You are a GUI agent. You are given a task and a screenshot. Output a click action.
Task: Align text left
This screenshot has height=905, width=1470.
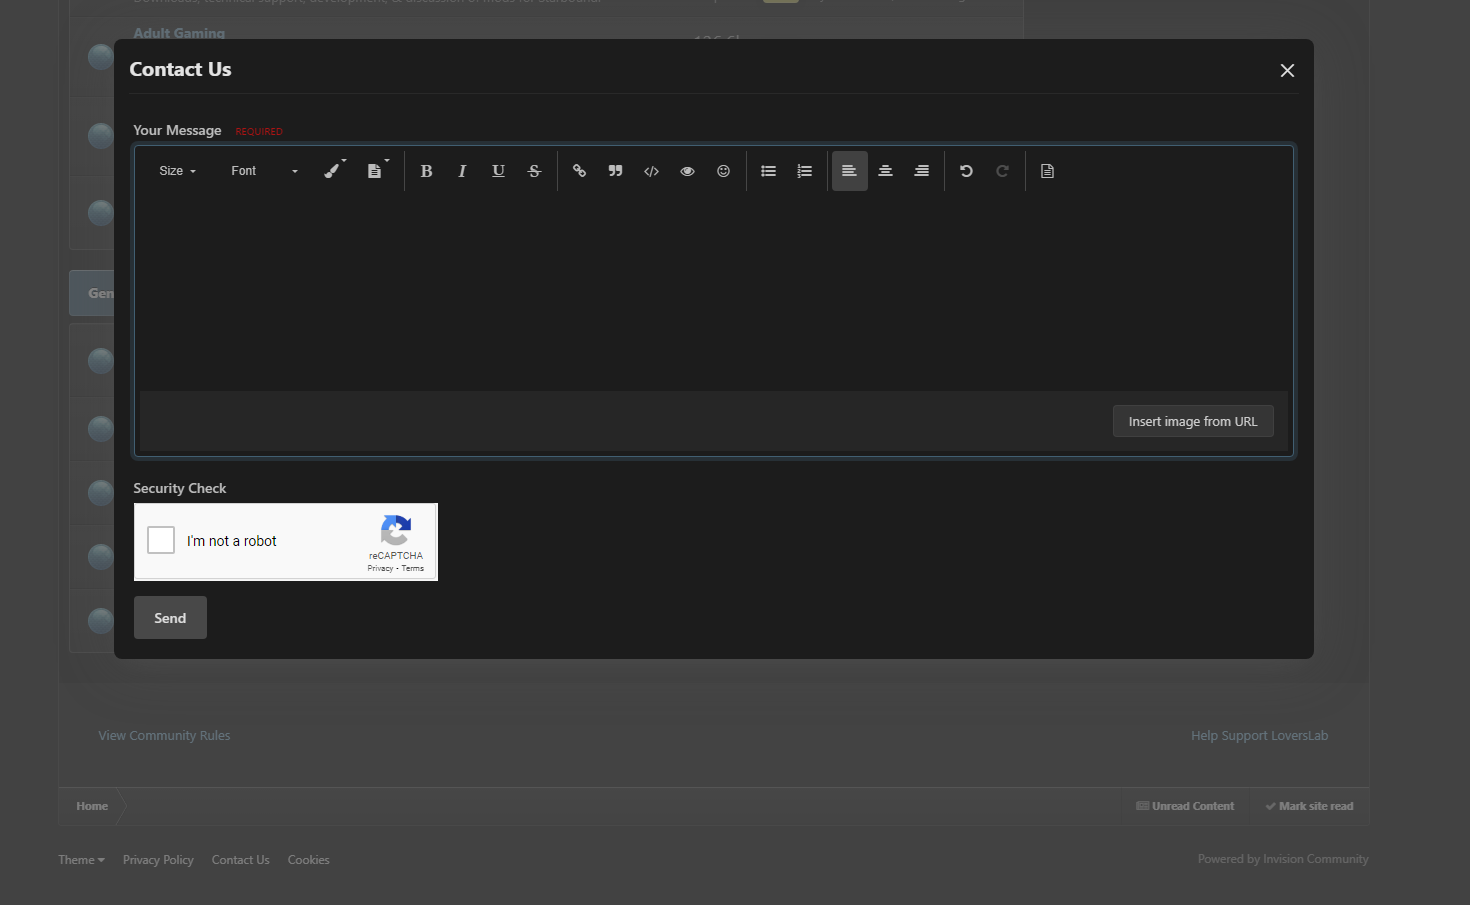[x=849, y=171]
